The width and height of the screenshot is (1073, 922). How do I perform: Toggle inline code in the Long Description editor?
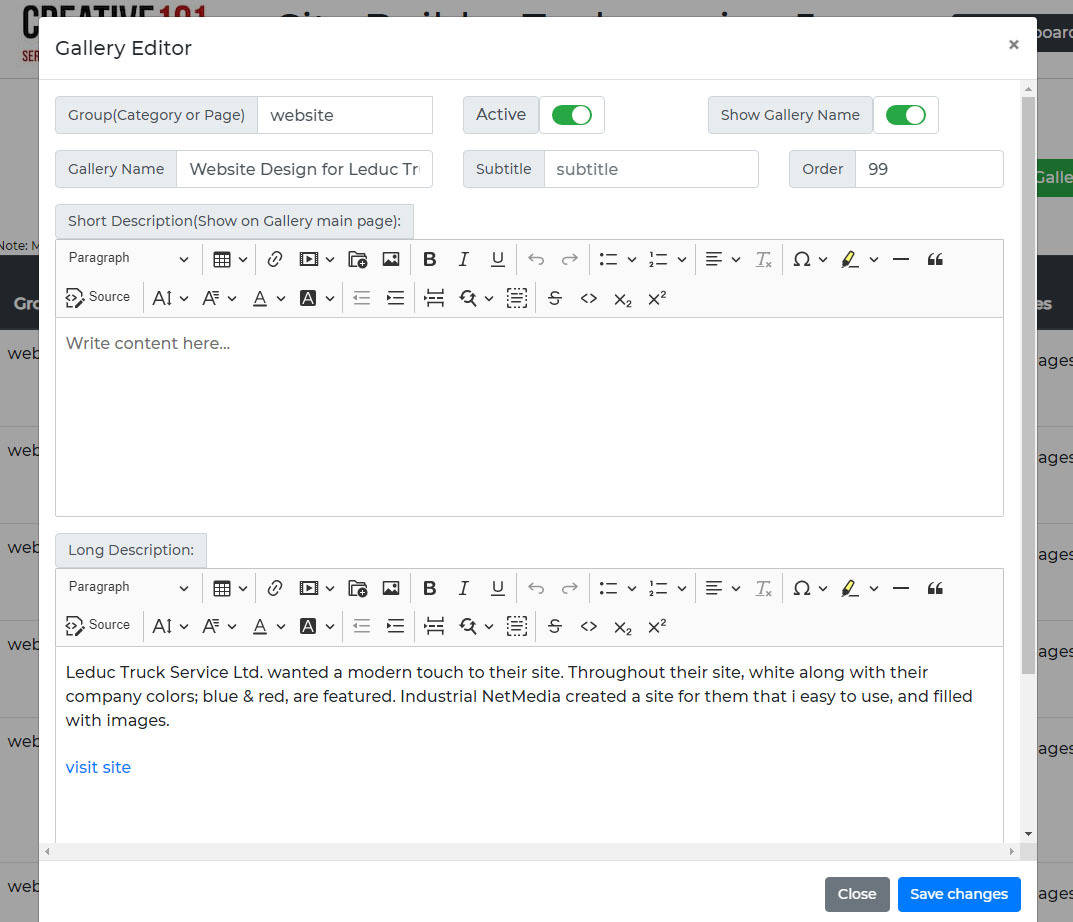point(589,626)
